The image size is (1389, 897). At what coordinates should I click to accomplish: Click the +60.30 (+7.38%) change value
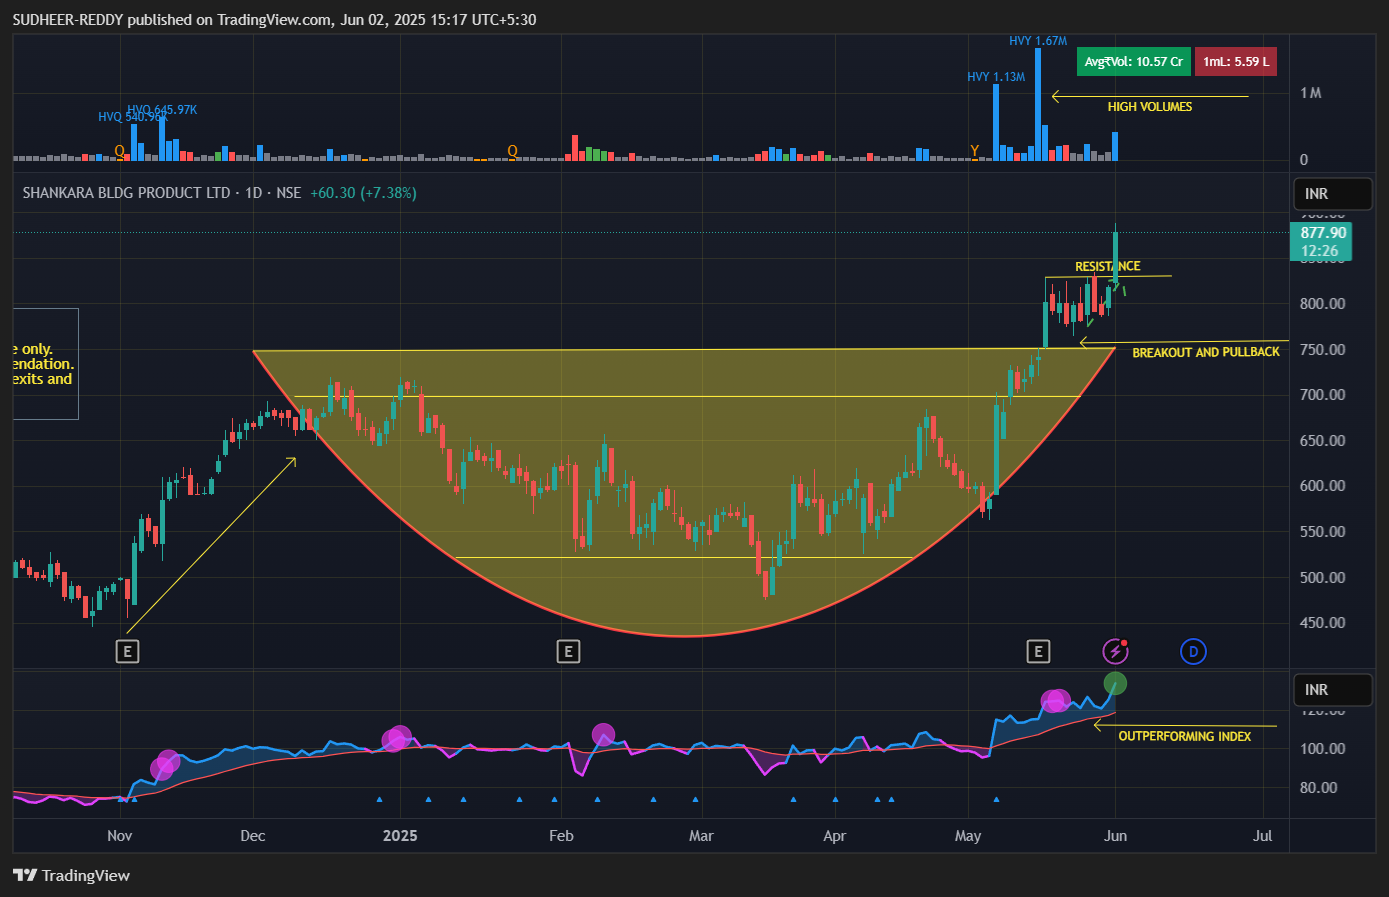363,193
